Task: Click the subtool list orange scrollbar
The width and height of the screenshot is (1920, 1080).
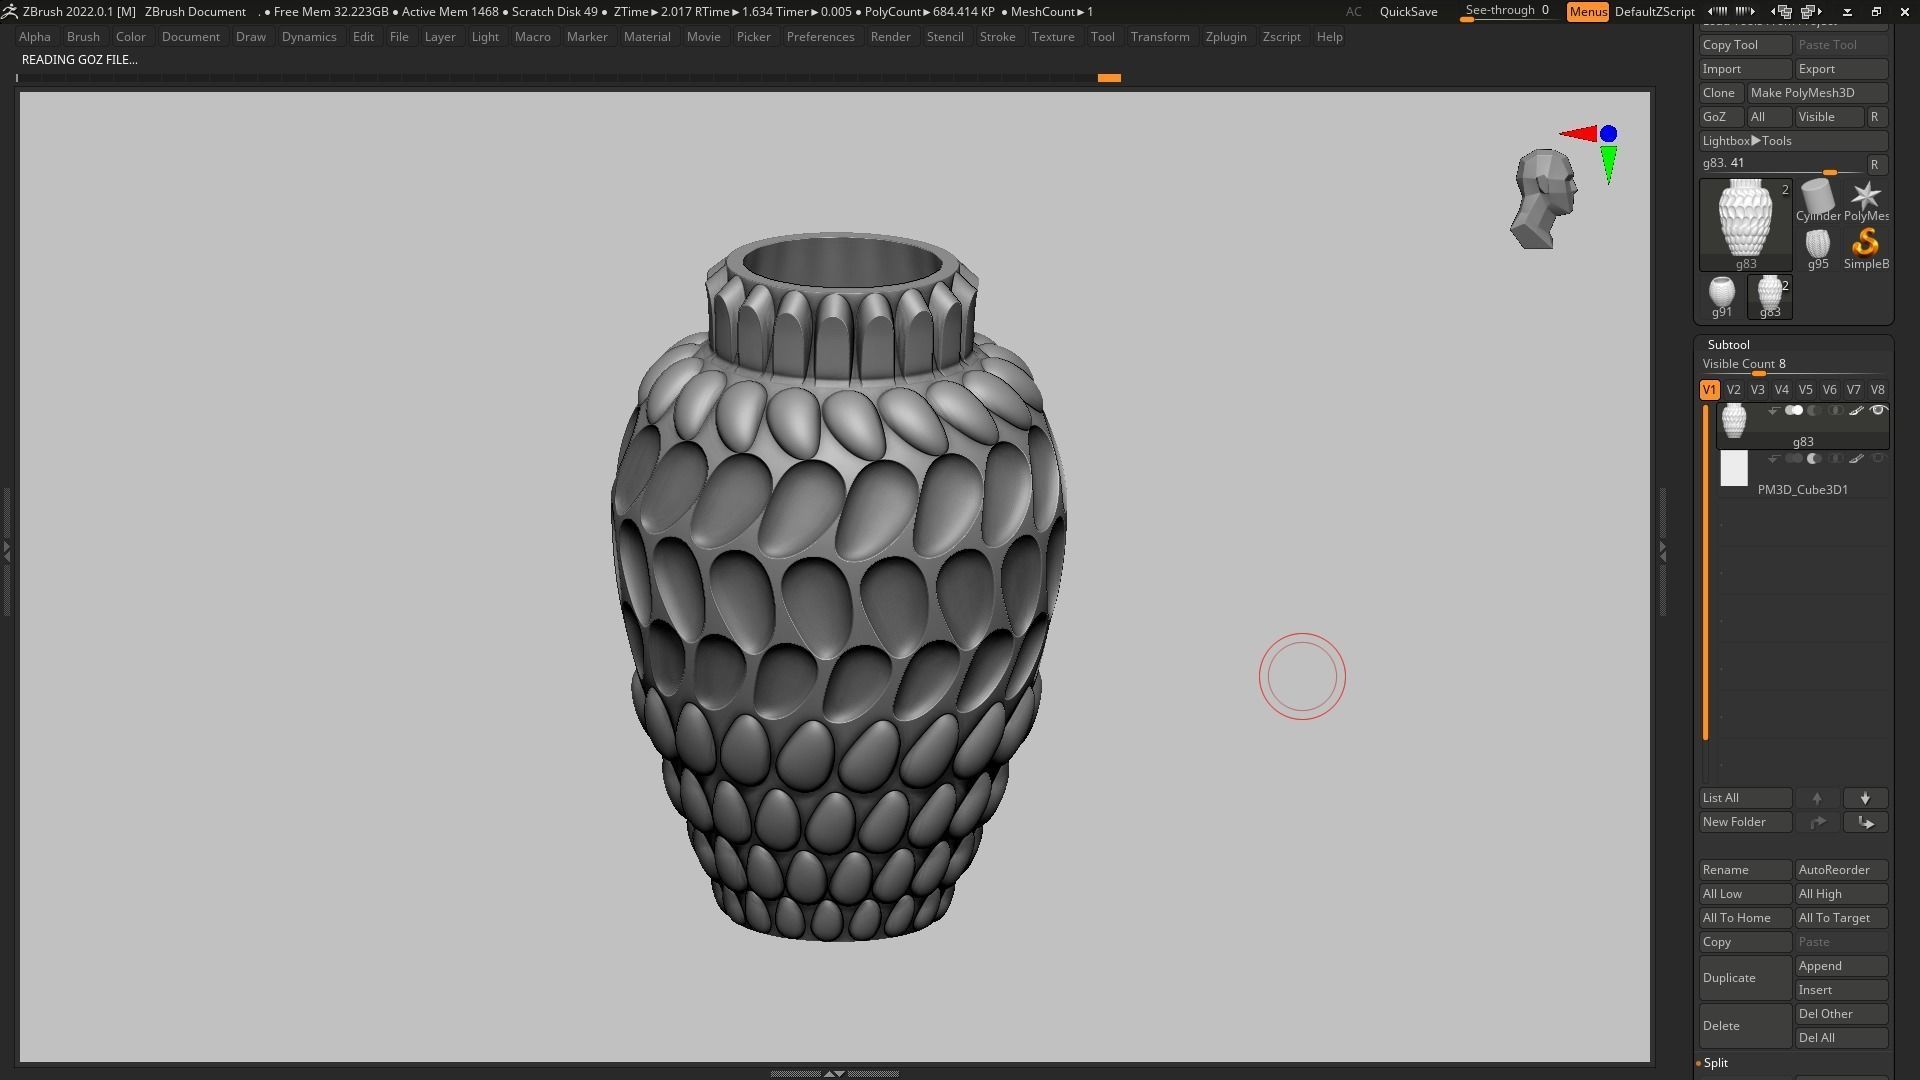Action: click(x=1705, y=573)
